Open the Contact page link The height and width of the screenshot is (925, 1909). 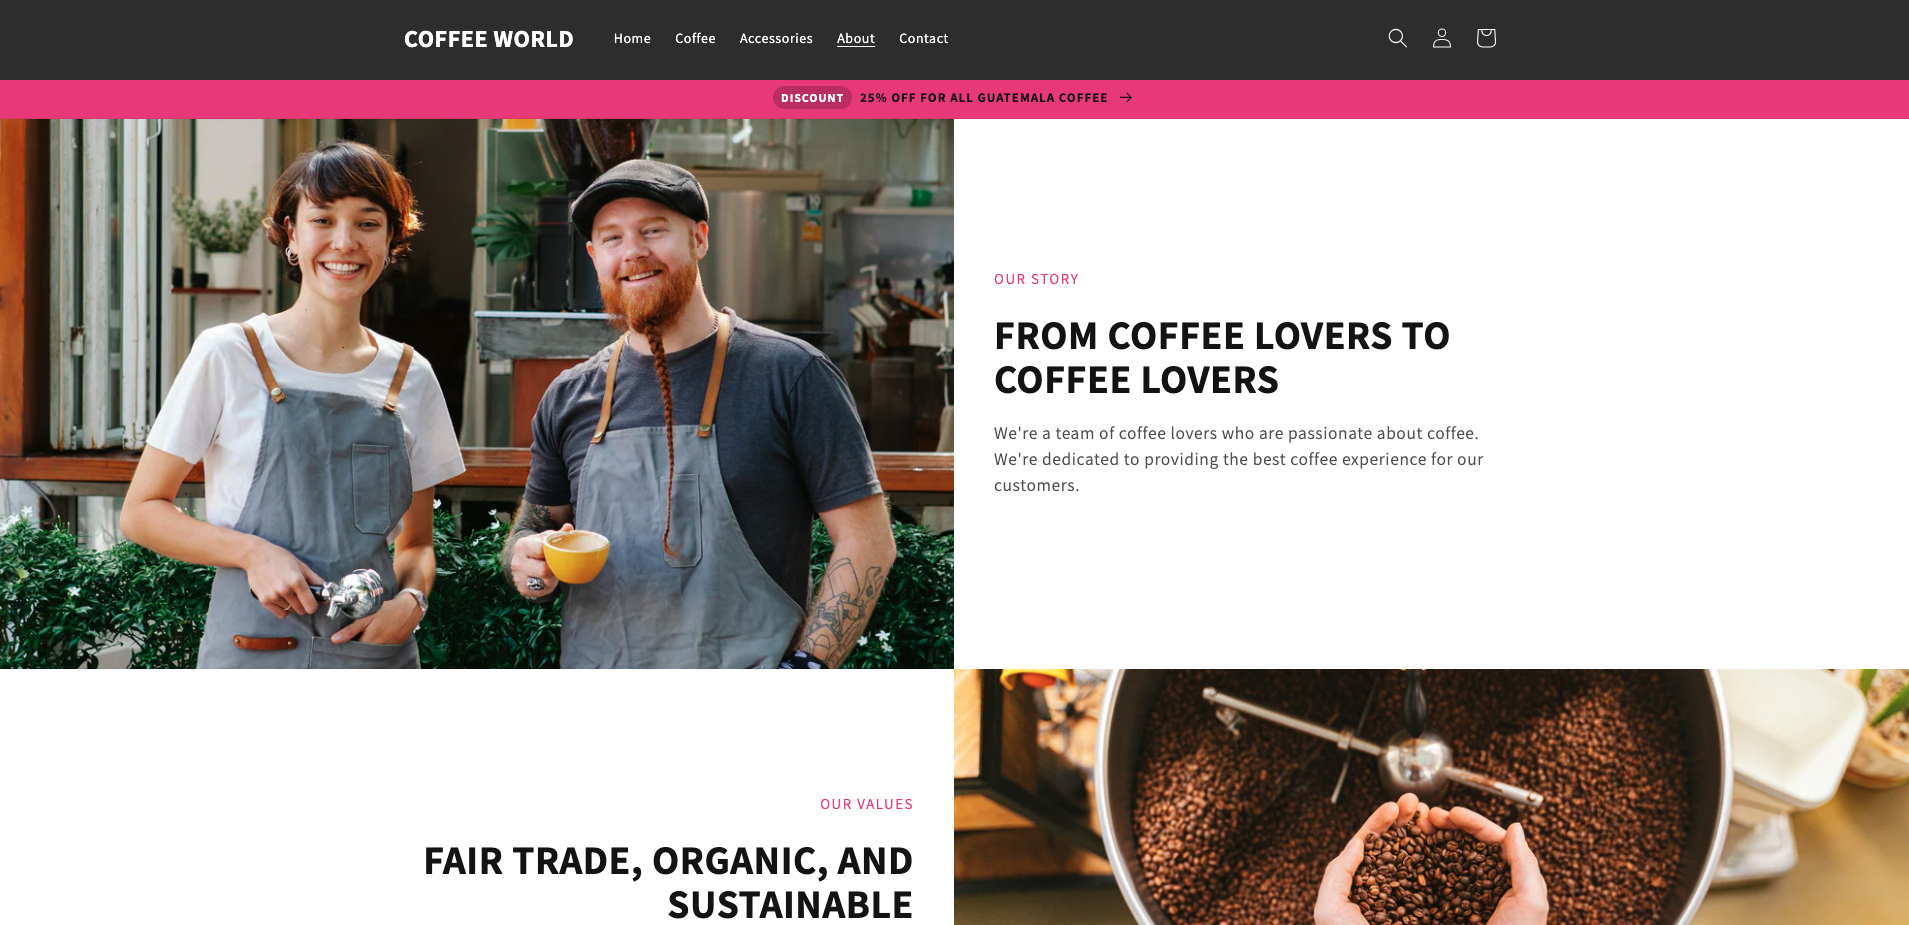coord(923,38)
